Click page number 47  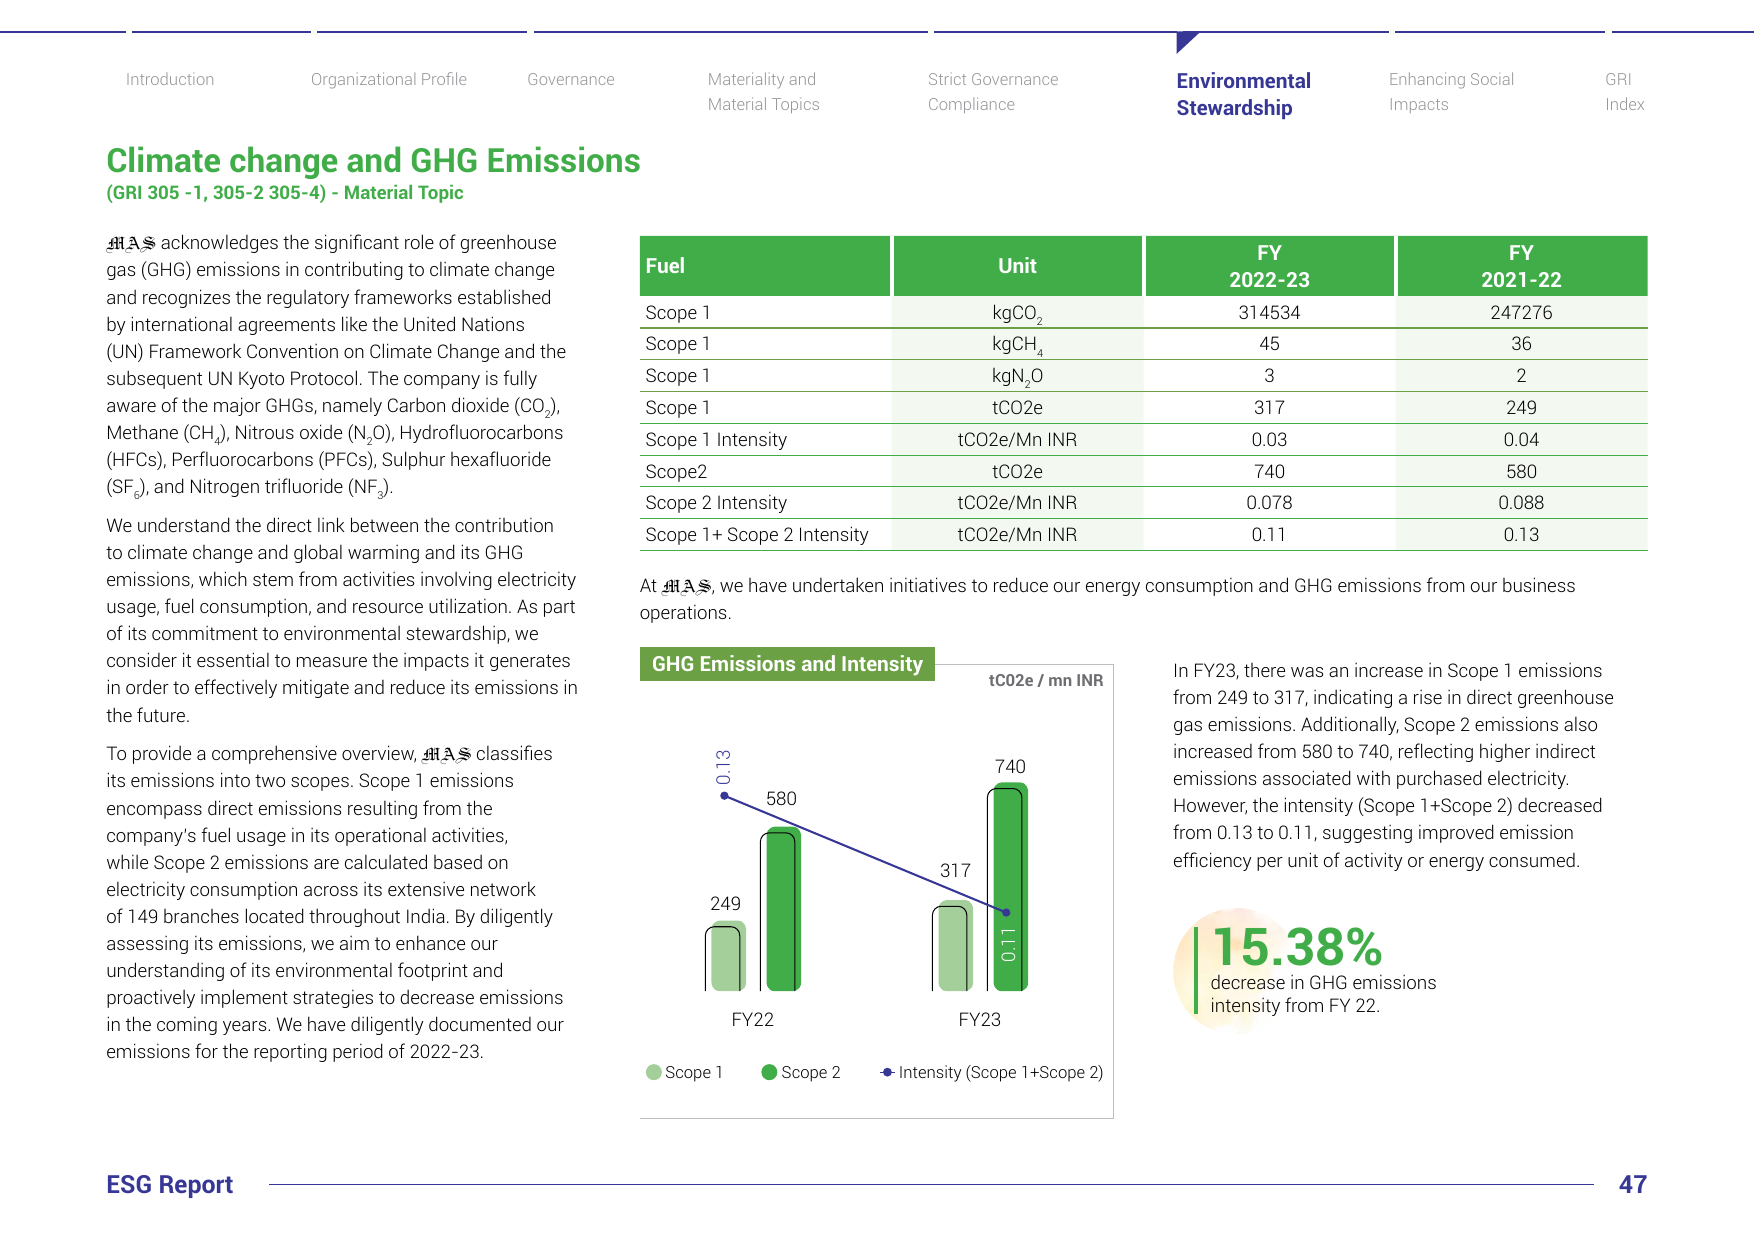[1632, 1185]
